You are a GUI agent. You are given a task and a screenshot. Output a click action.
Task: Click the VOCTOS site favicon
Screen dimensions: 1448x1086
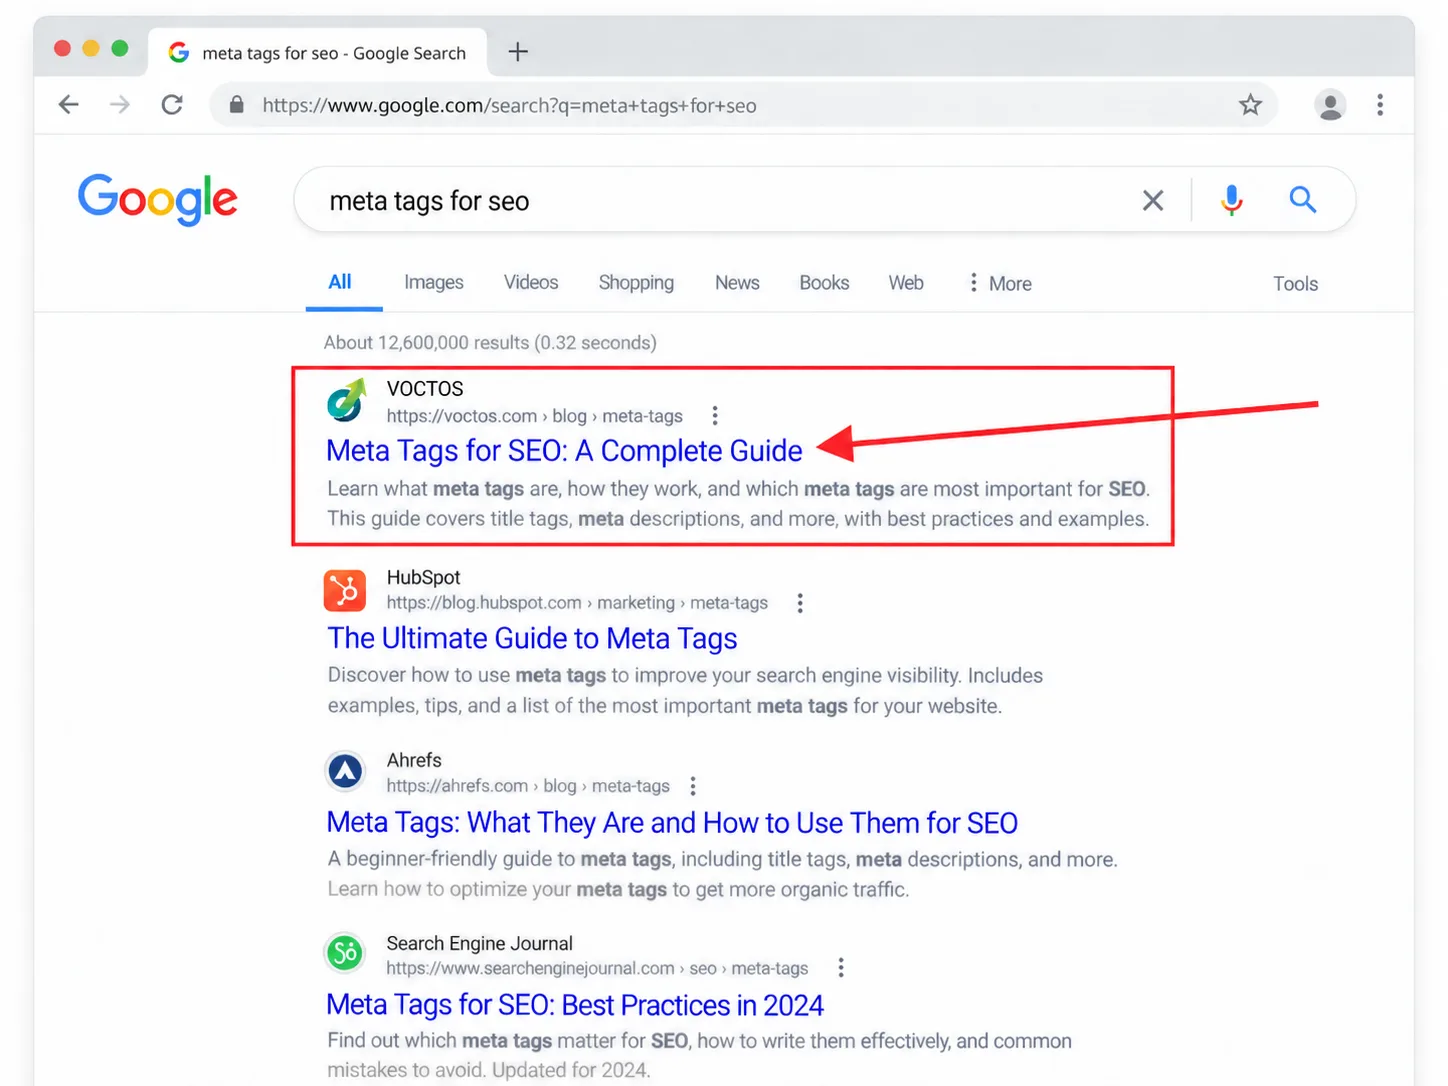pos(346,400)
